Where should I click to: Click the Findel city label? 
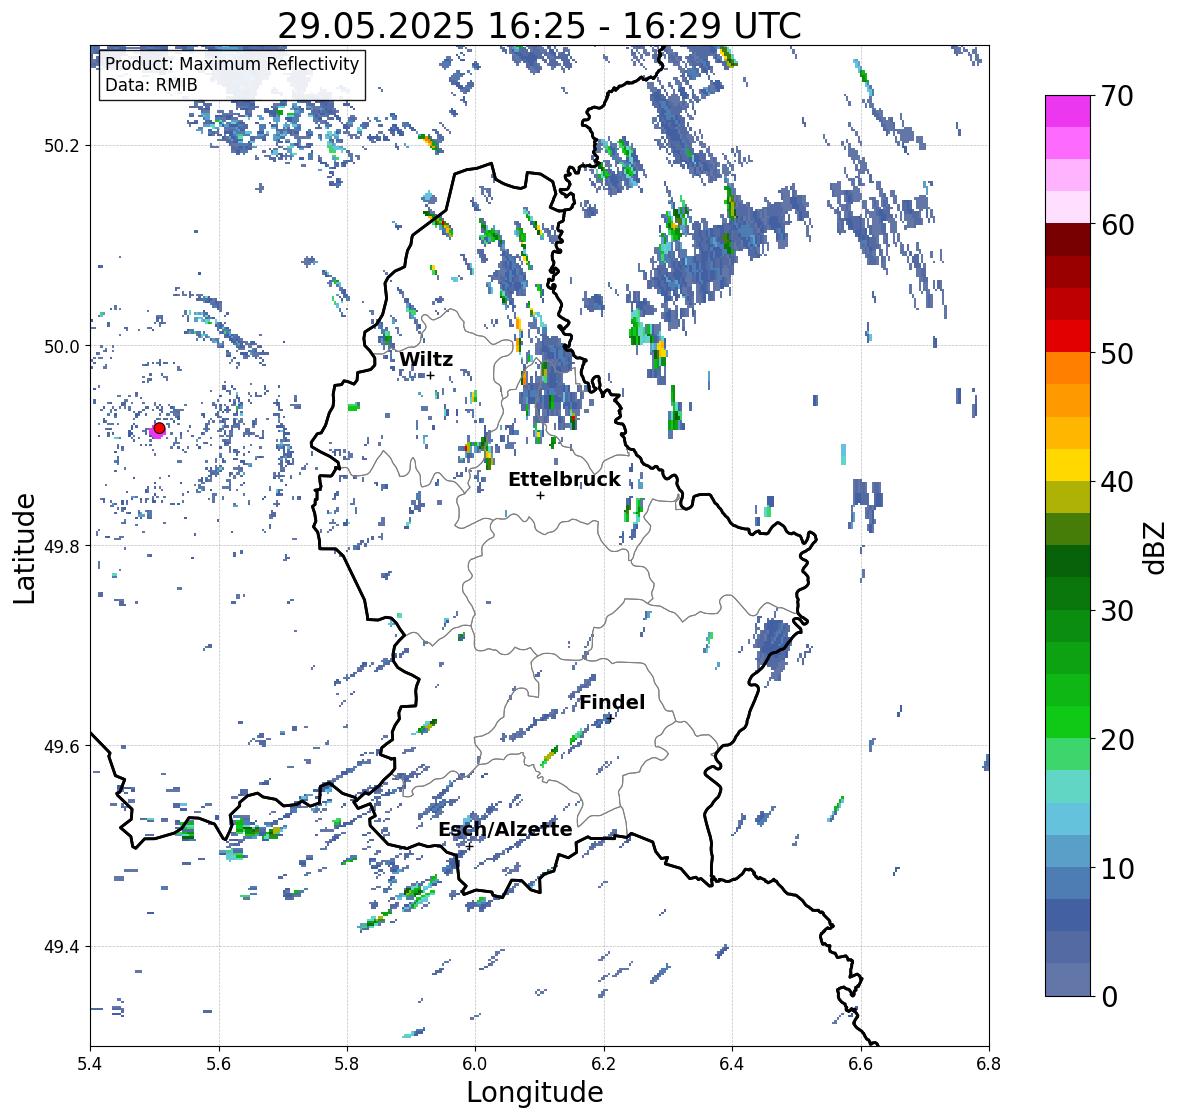click(x=612, y=702)
